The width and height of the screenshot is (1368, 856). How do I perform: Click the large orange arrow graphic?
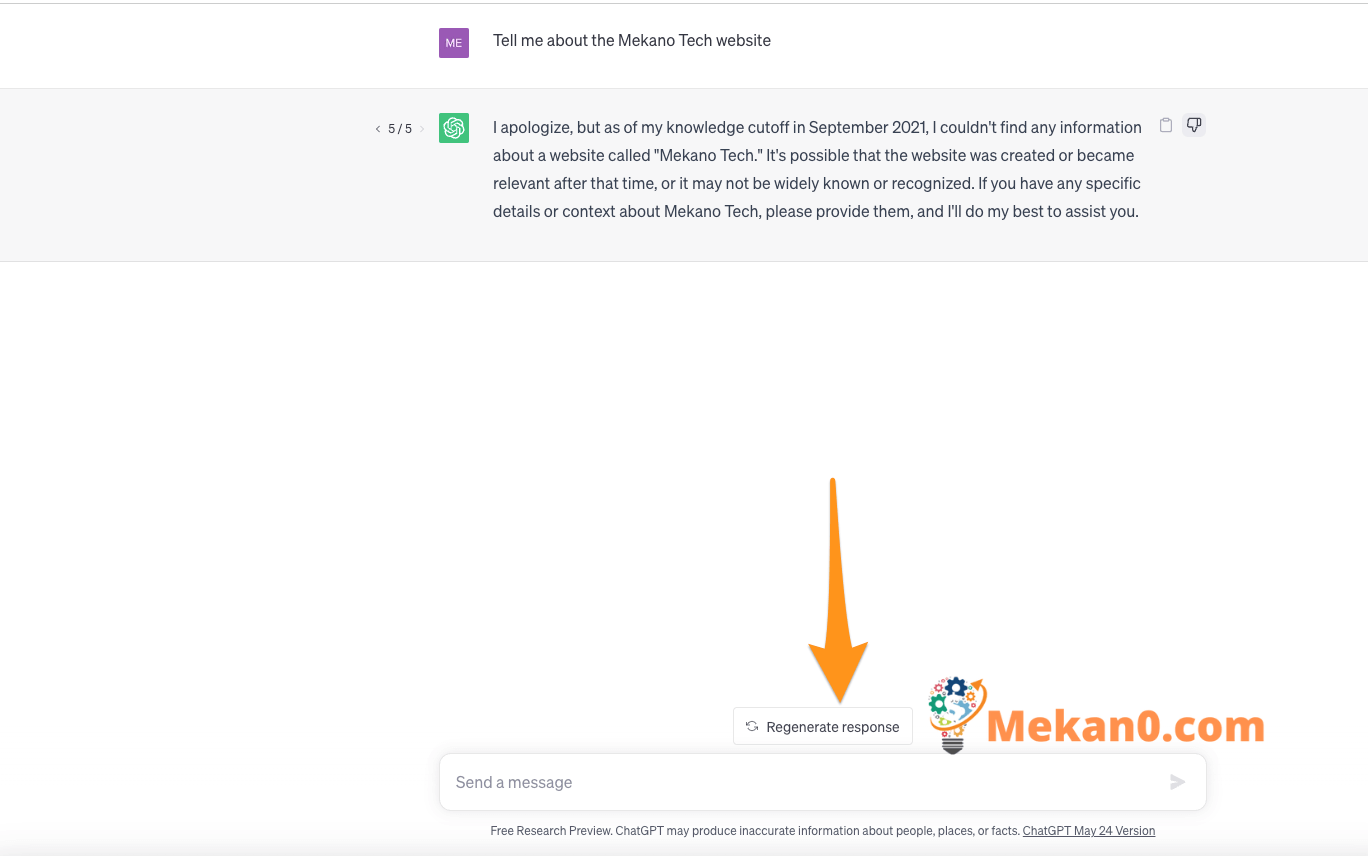pyautogui.click(x=837, y=590)
